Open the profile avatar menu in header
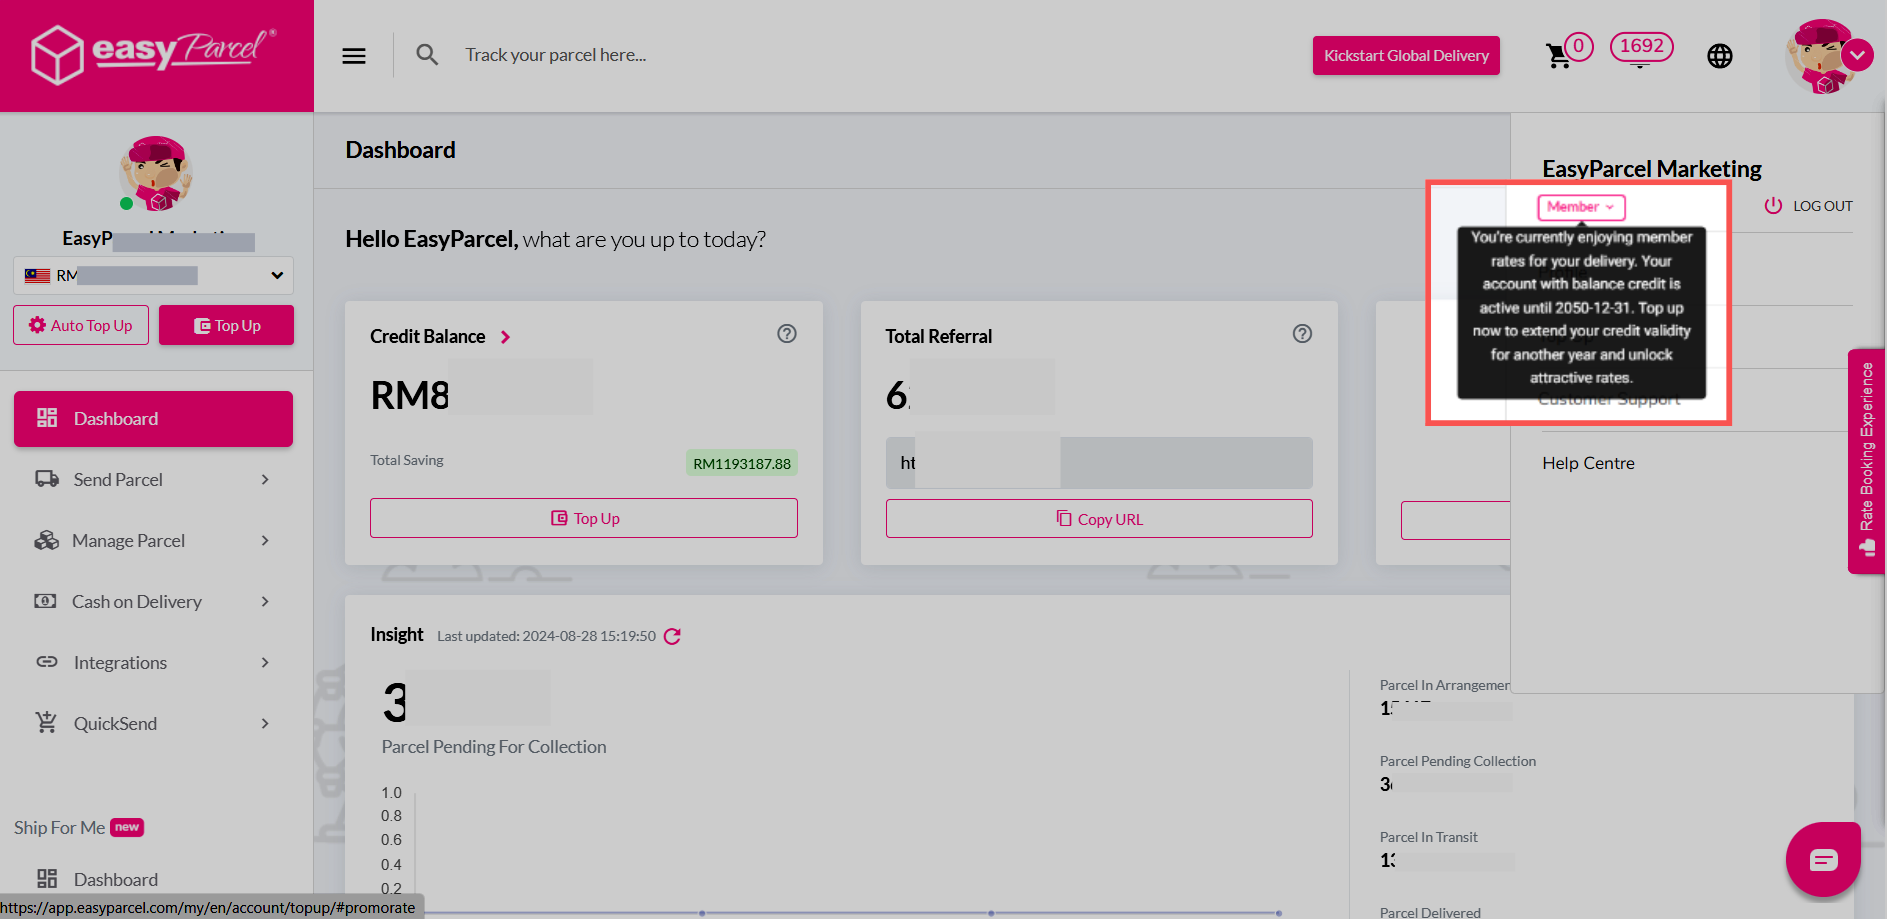The width and height of the screenshot is (1887, 919). [1829, 56]
